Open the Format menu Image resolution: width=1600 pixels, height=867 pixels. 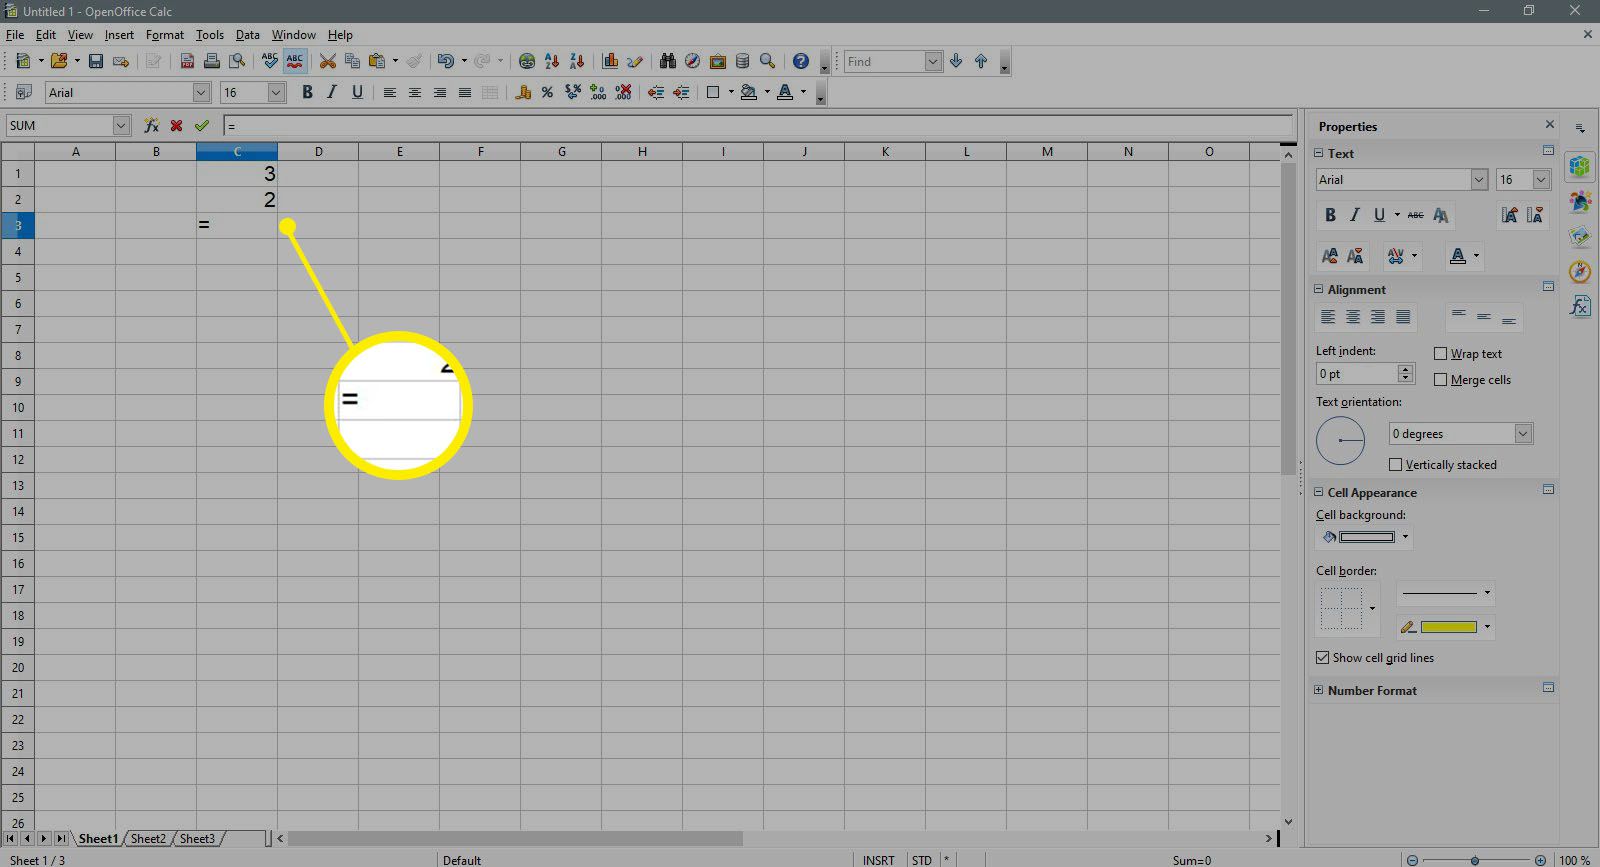tap(165, 35)
